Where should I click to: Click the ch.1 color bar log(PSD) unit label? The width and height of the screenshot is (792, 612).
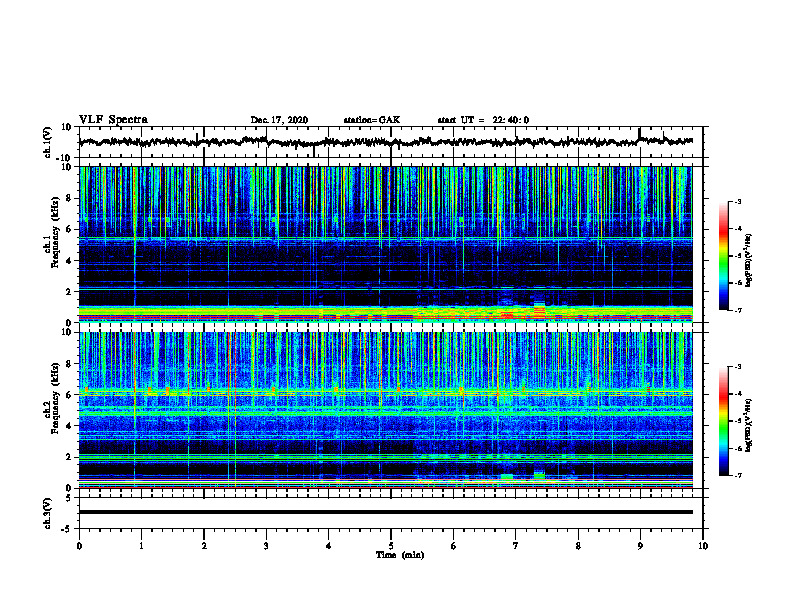click(749, 261)
